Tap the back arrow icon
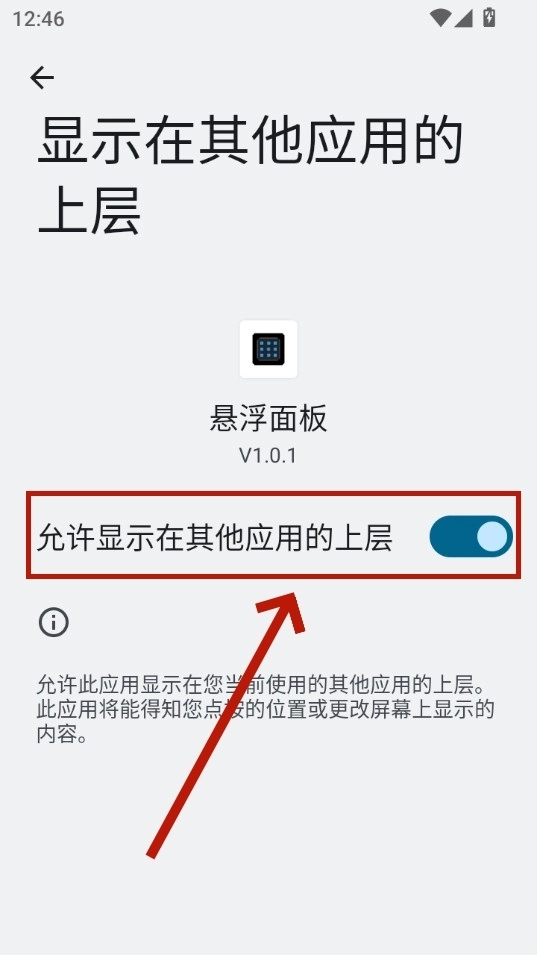This screenshot has width=537, height=955. [42, 78]
